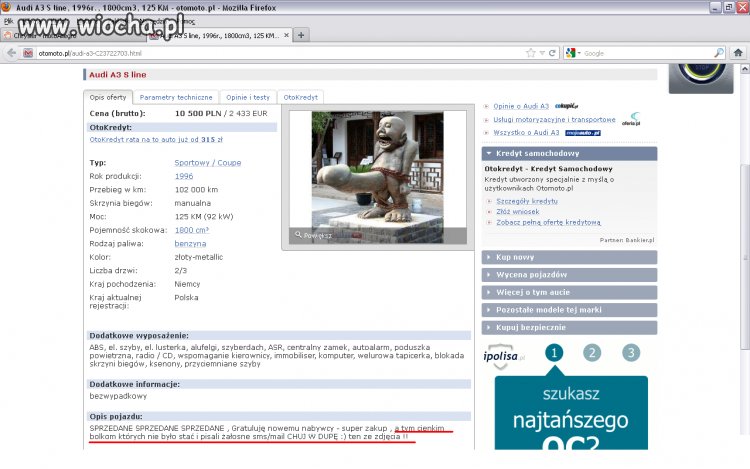The height and width of the screenshot is (469, 750).
Task: Expand the Więcej o tym aucie section
Action: (569, 293)
